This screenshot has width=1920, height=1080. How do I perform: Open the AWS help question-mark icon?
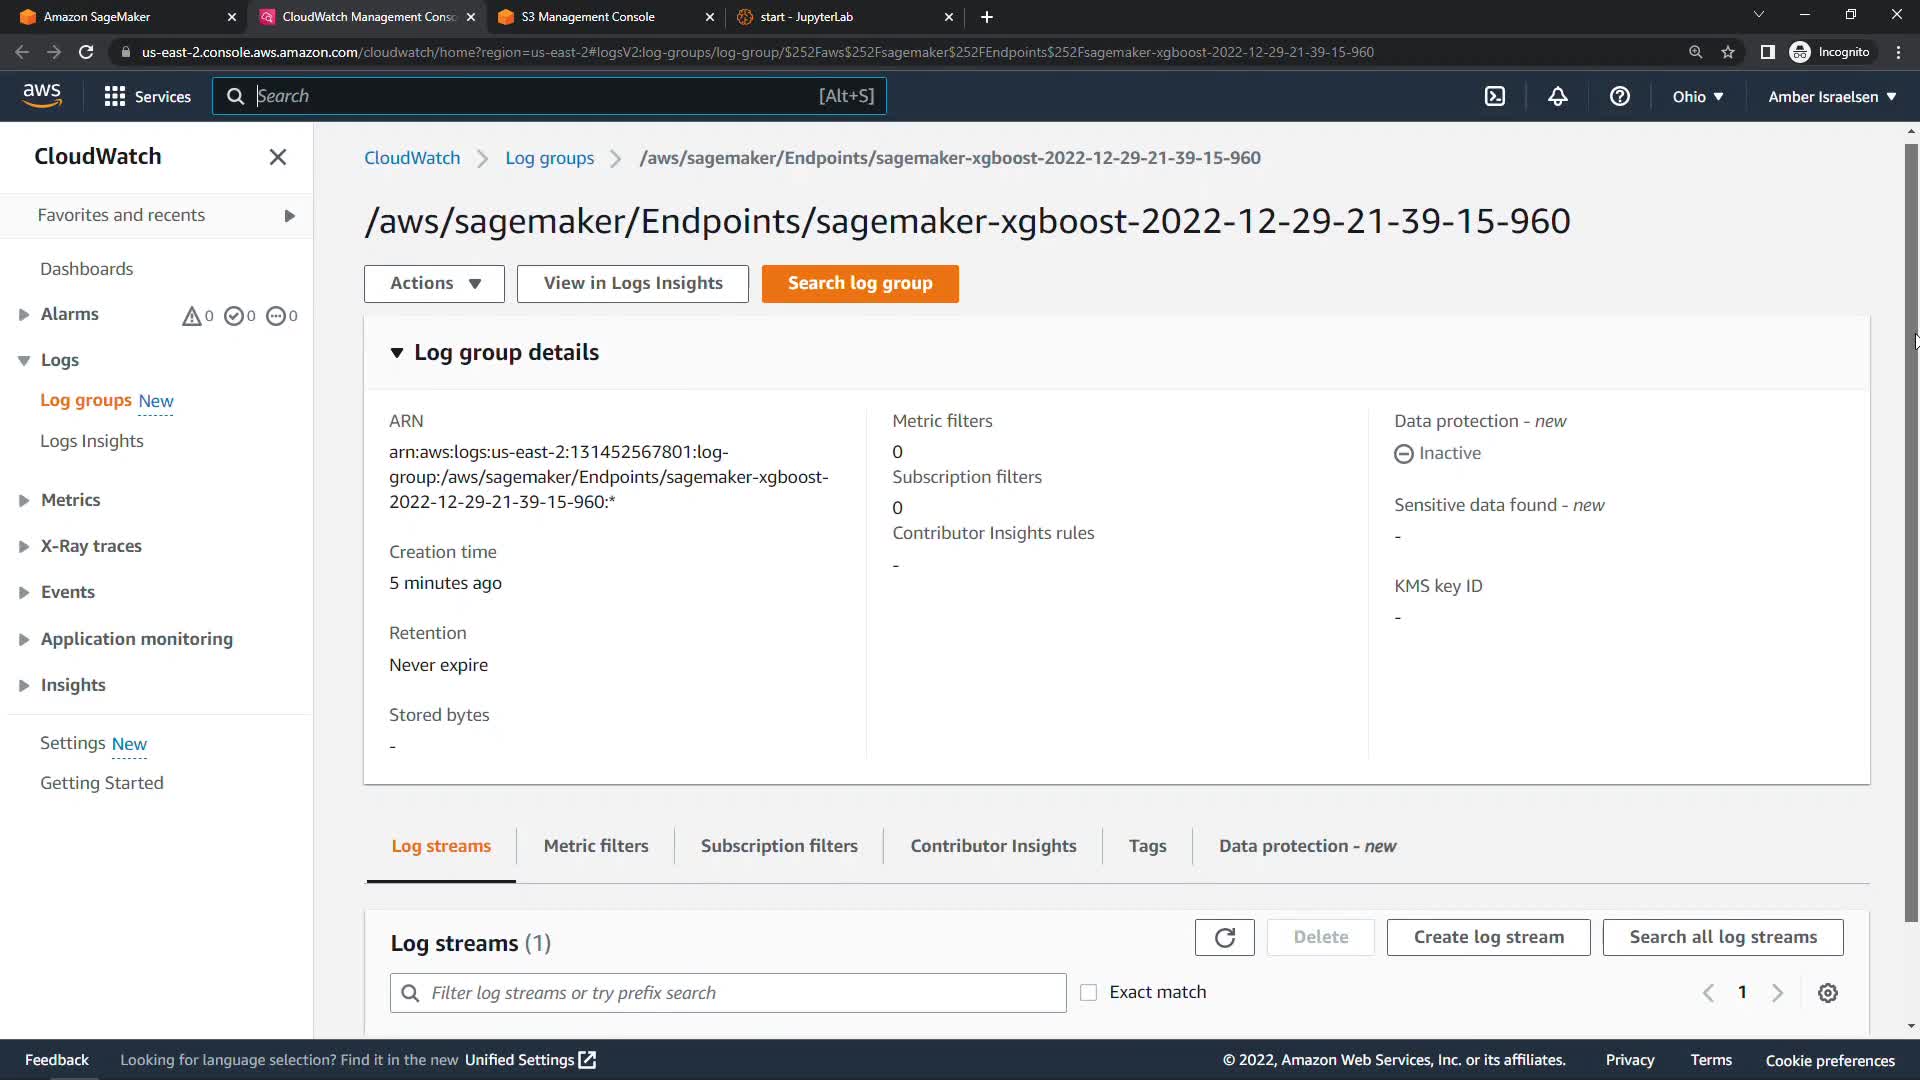coord(1619,96)
